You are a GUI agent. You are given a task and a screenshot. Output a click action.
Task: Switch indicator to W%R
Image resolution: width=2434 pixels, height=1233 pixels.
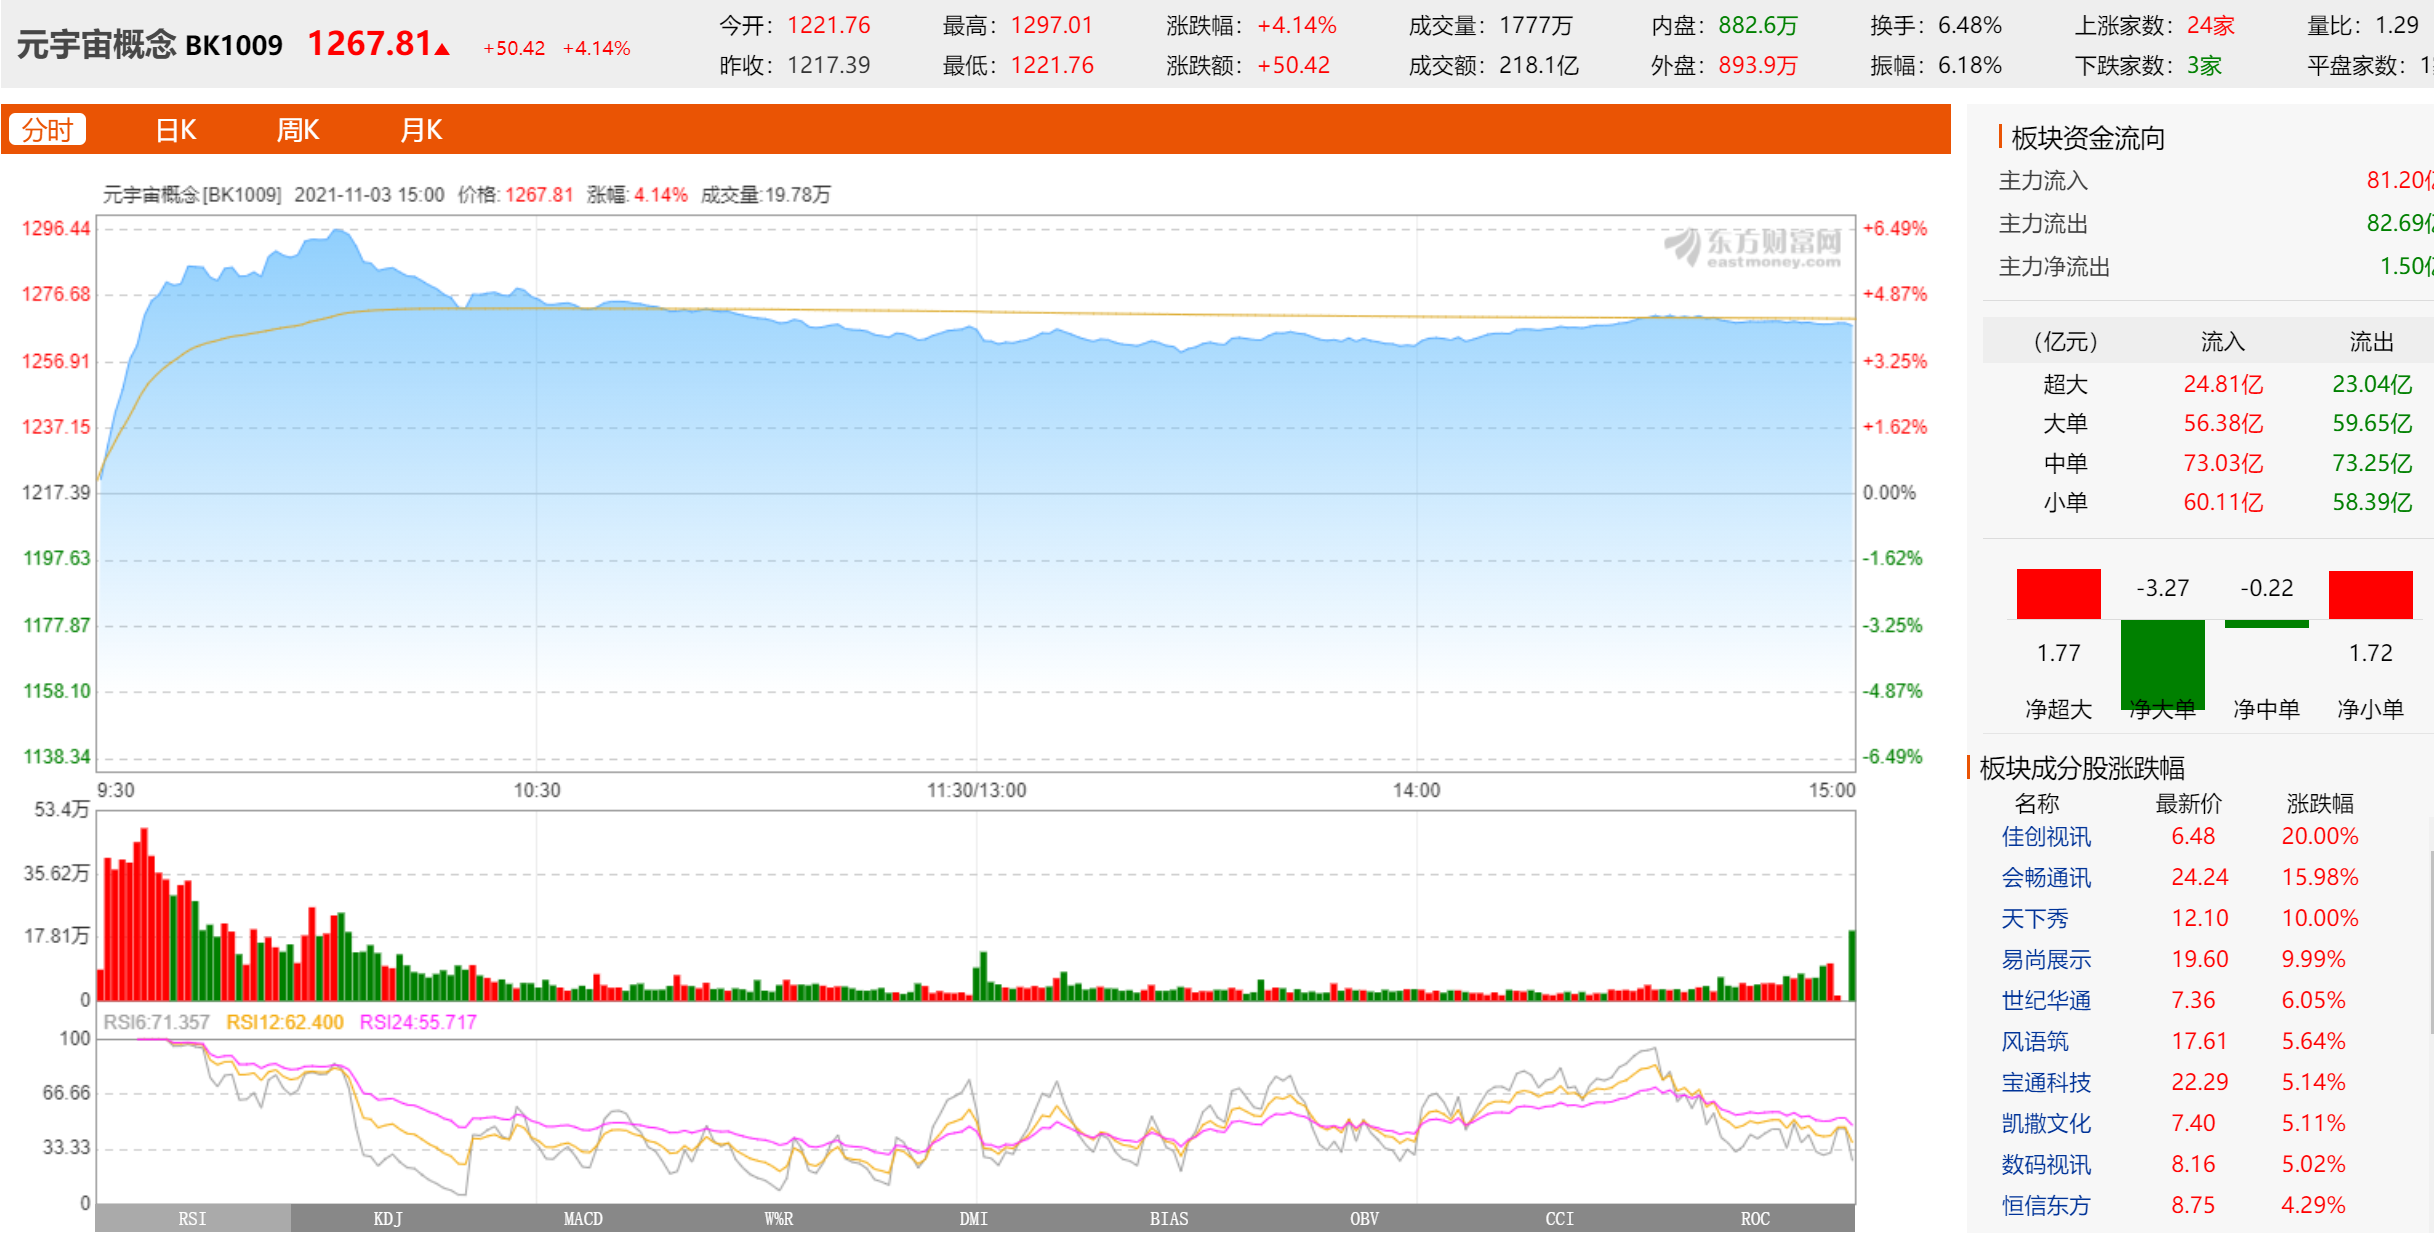[779, 1218]
